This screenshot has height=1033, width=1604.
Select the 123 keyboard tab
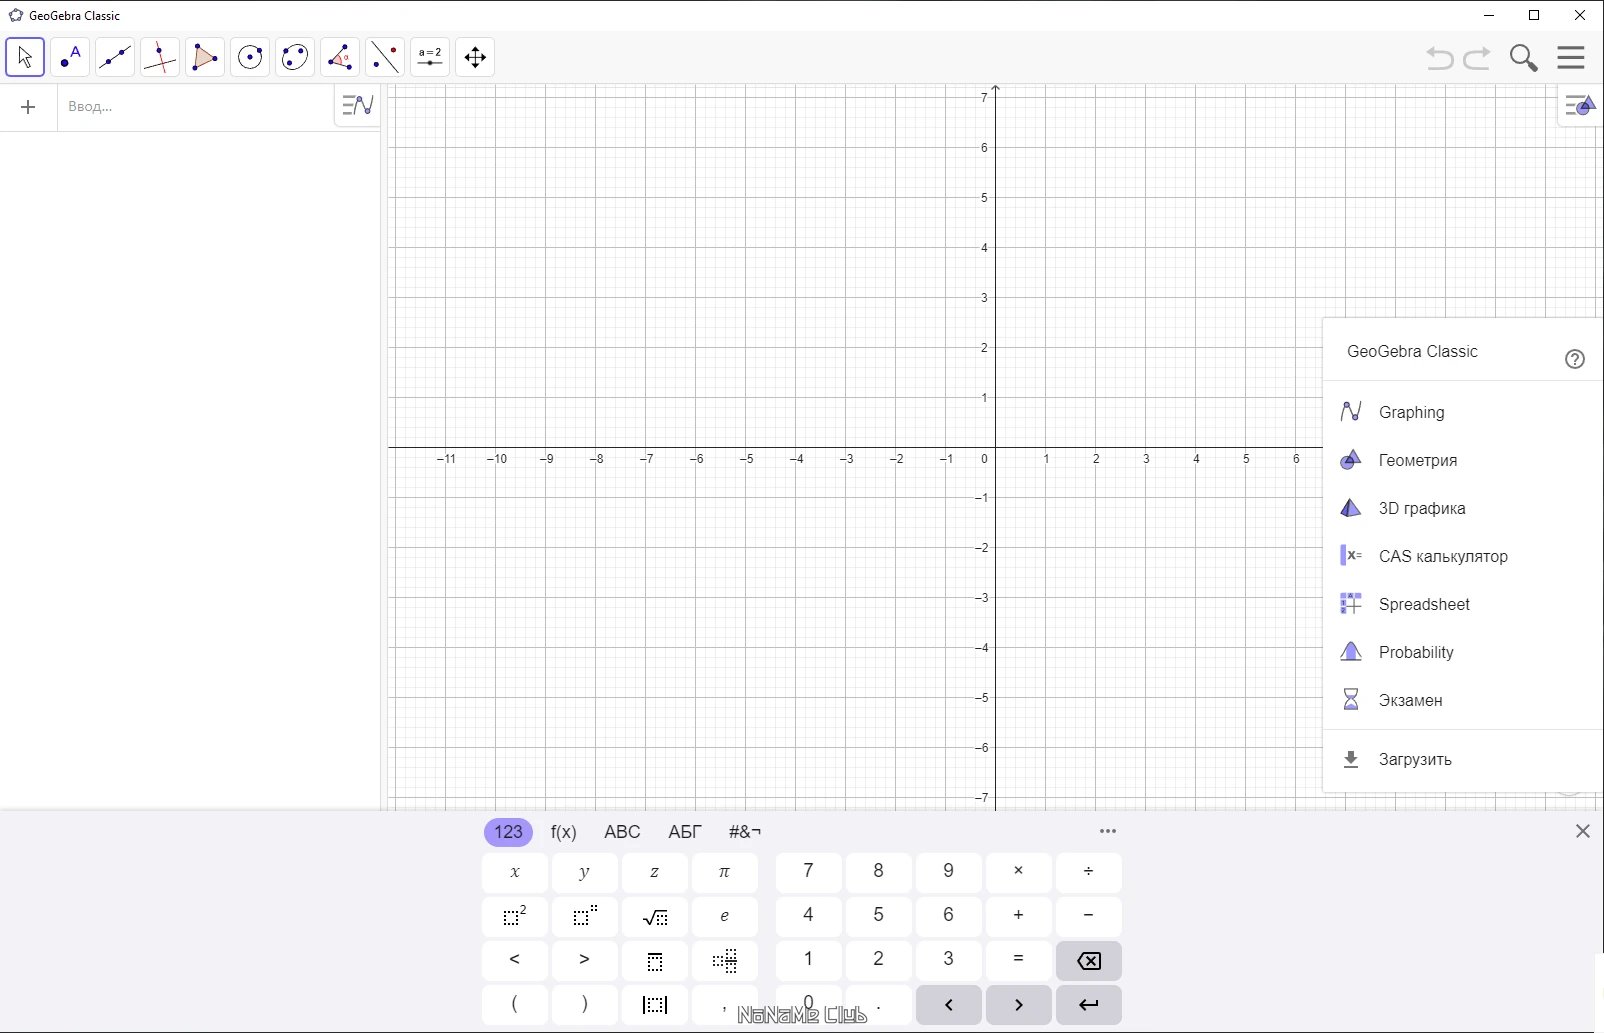tap(508, 832)
